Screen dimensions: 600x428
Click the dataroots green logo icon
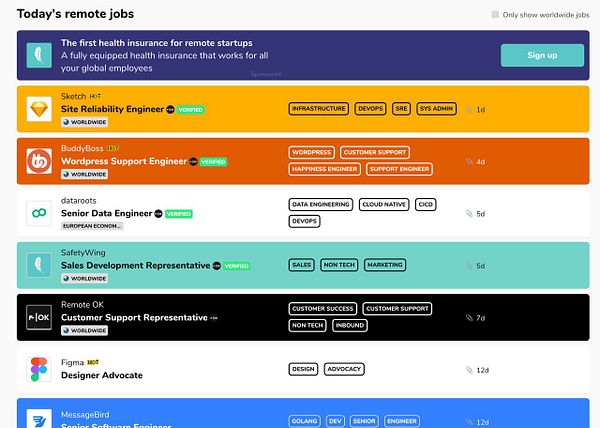(38, 213)
